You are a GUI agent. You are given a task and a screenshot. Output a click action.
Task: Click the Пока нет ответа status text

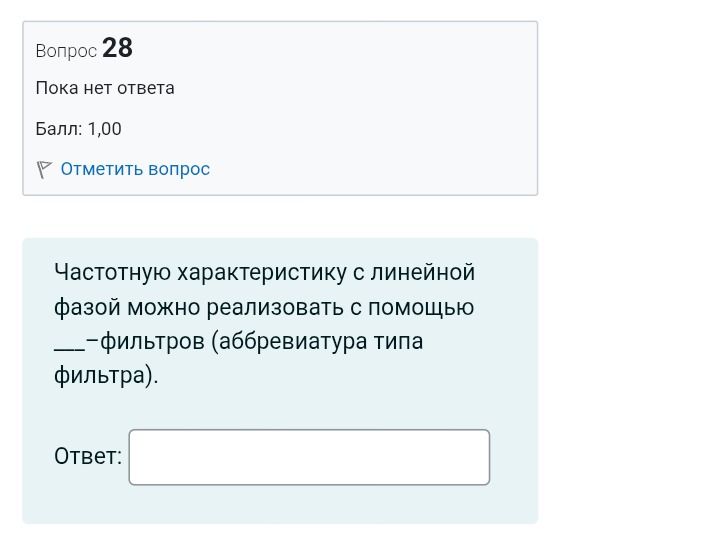pos(105,88)
